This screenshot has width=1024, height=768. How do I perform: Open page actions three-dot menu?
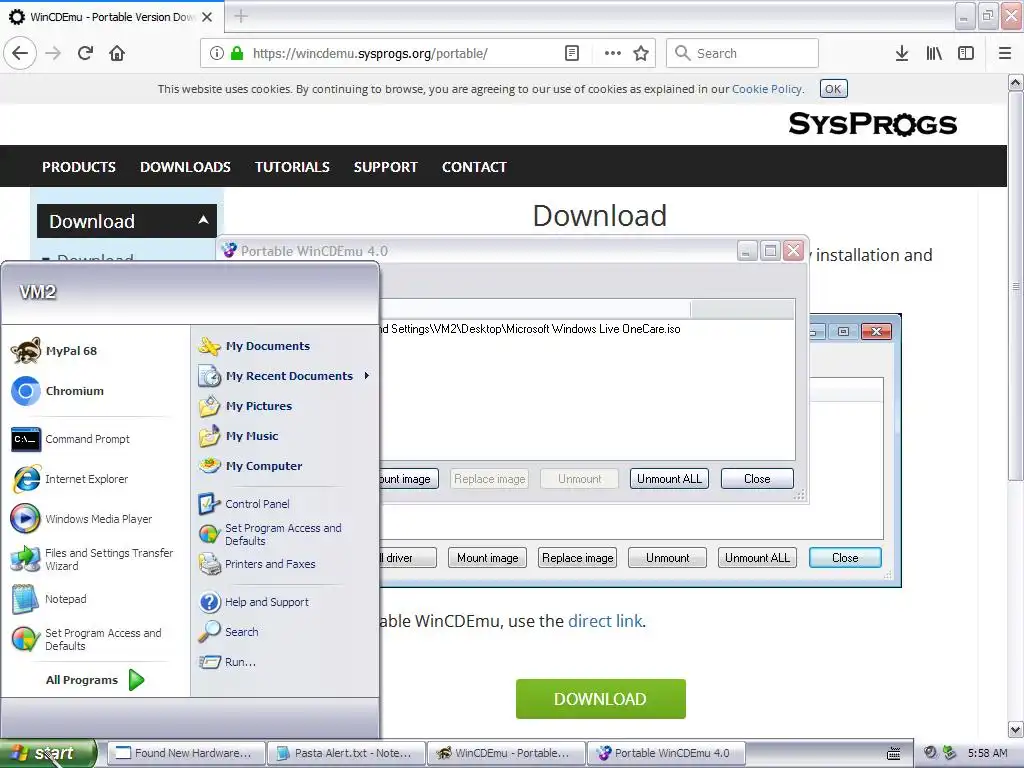[613, 54]
